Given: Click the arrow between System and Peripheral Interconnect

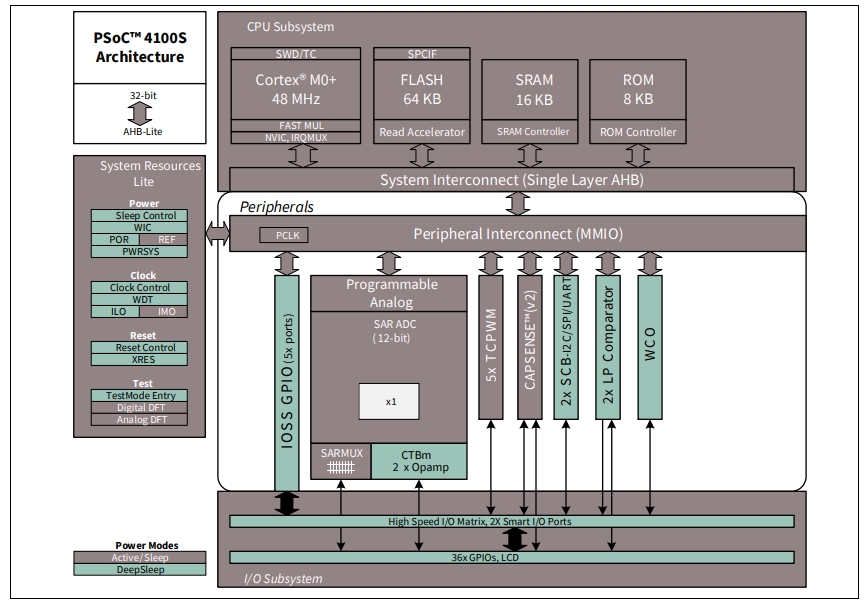Looking at the screenshot, I should (518, 204).
